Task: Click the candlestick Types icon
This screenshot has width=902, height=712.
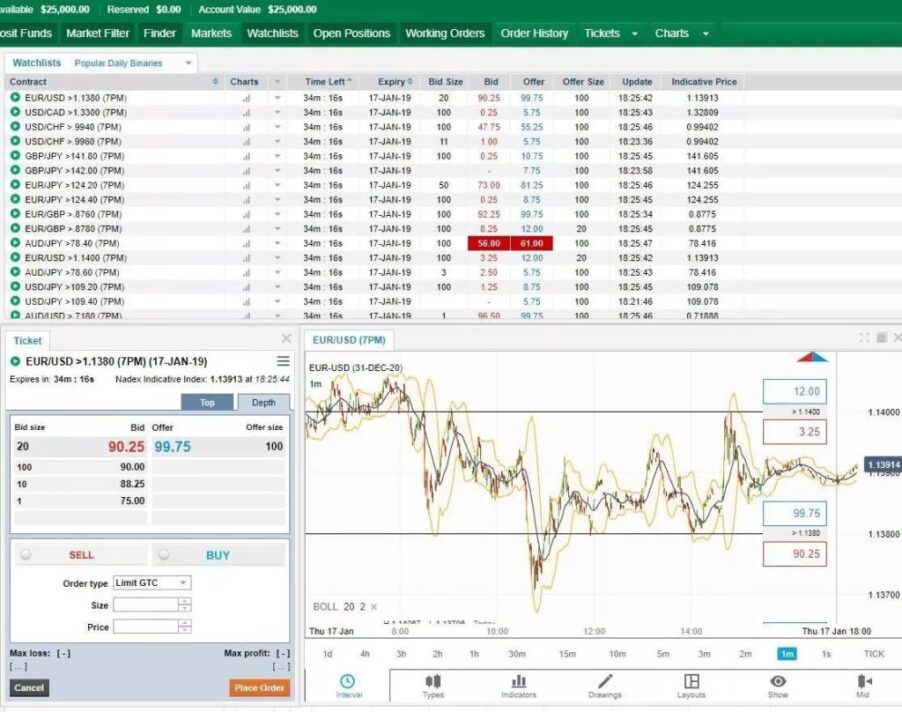Action: point(433,682)
